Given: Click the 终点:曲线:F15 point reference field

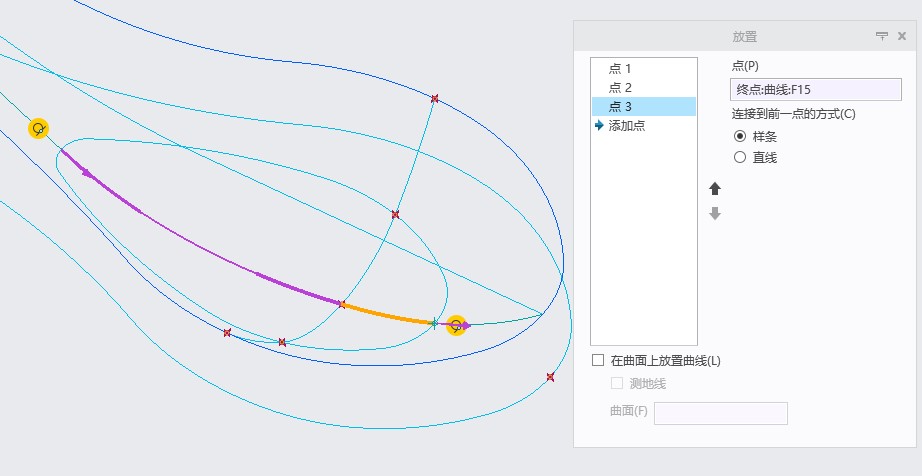Looking at the screenshot, I should (x=816, y=89).
